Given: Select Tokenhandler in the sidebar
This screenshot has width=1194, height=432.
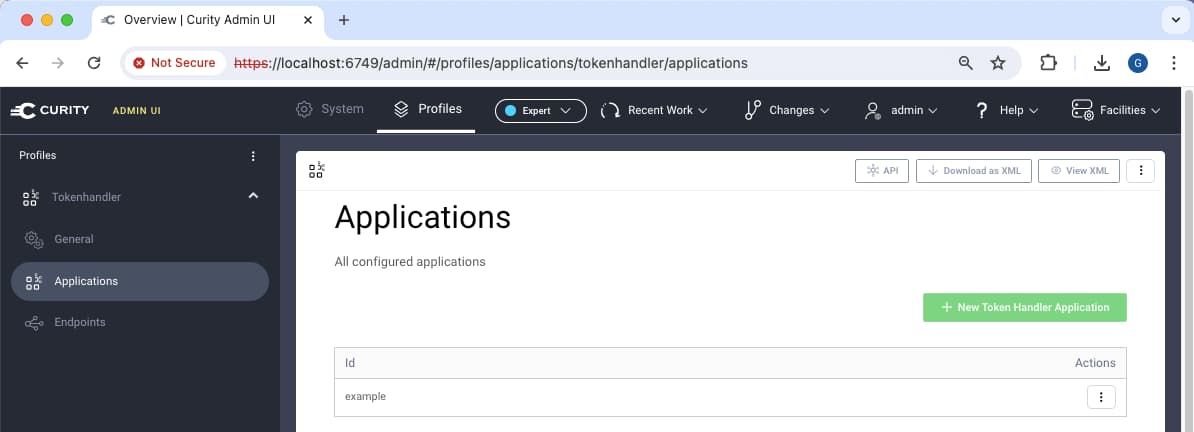Looking at the screenshot, I should (86, 197).
